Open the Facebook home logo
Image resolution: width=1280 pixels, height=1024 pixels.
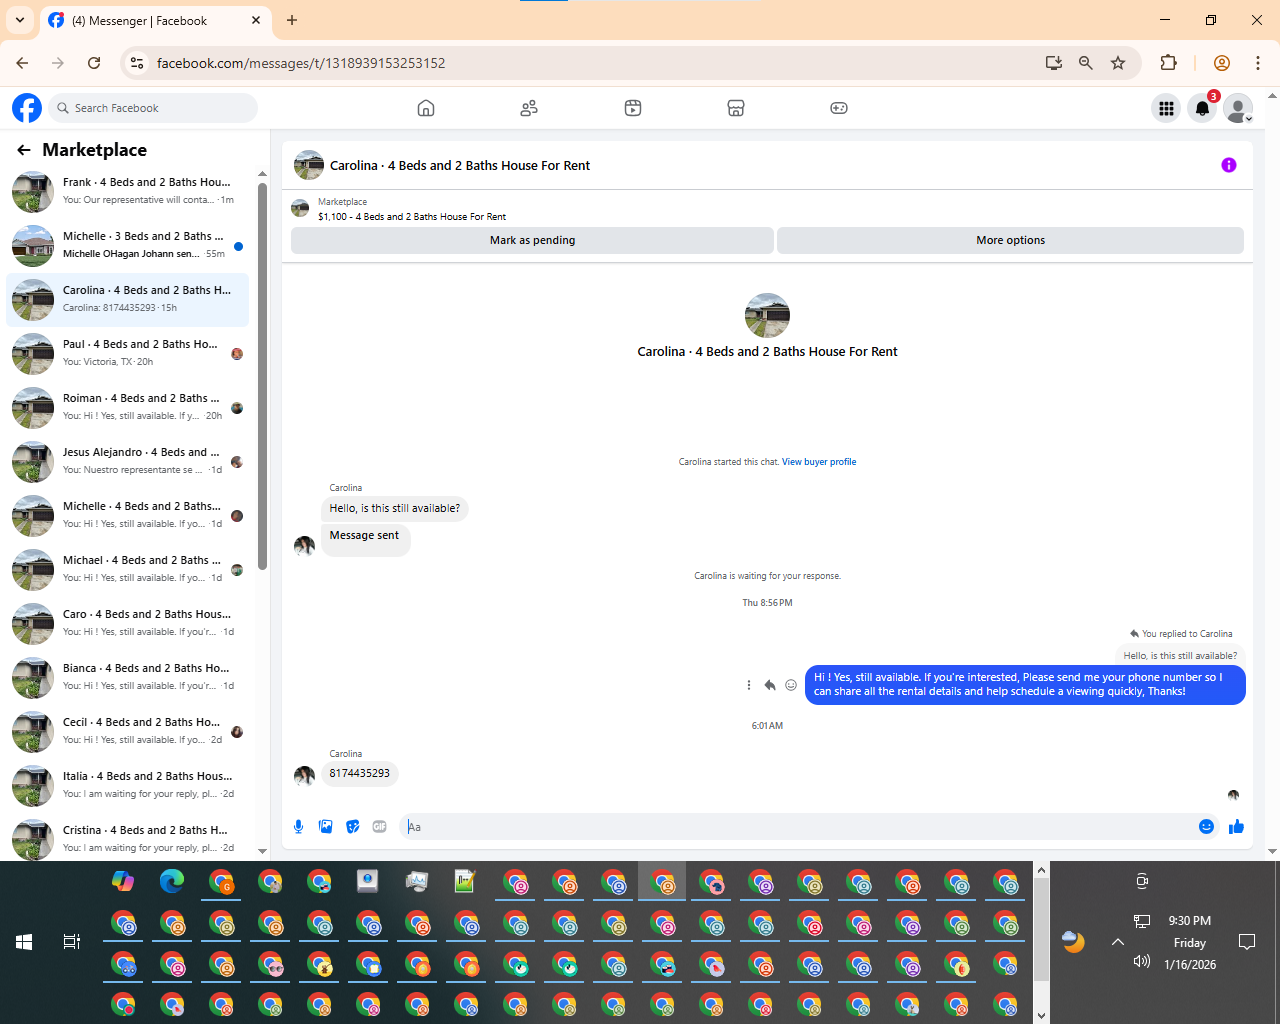click(27, 108)
